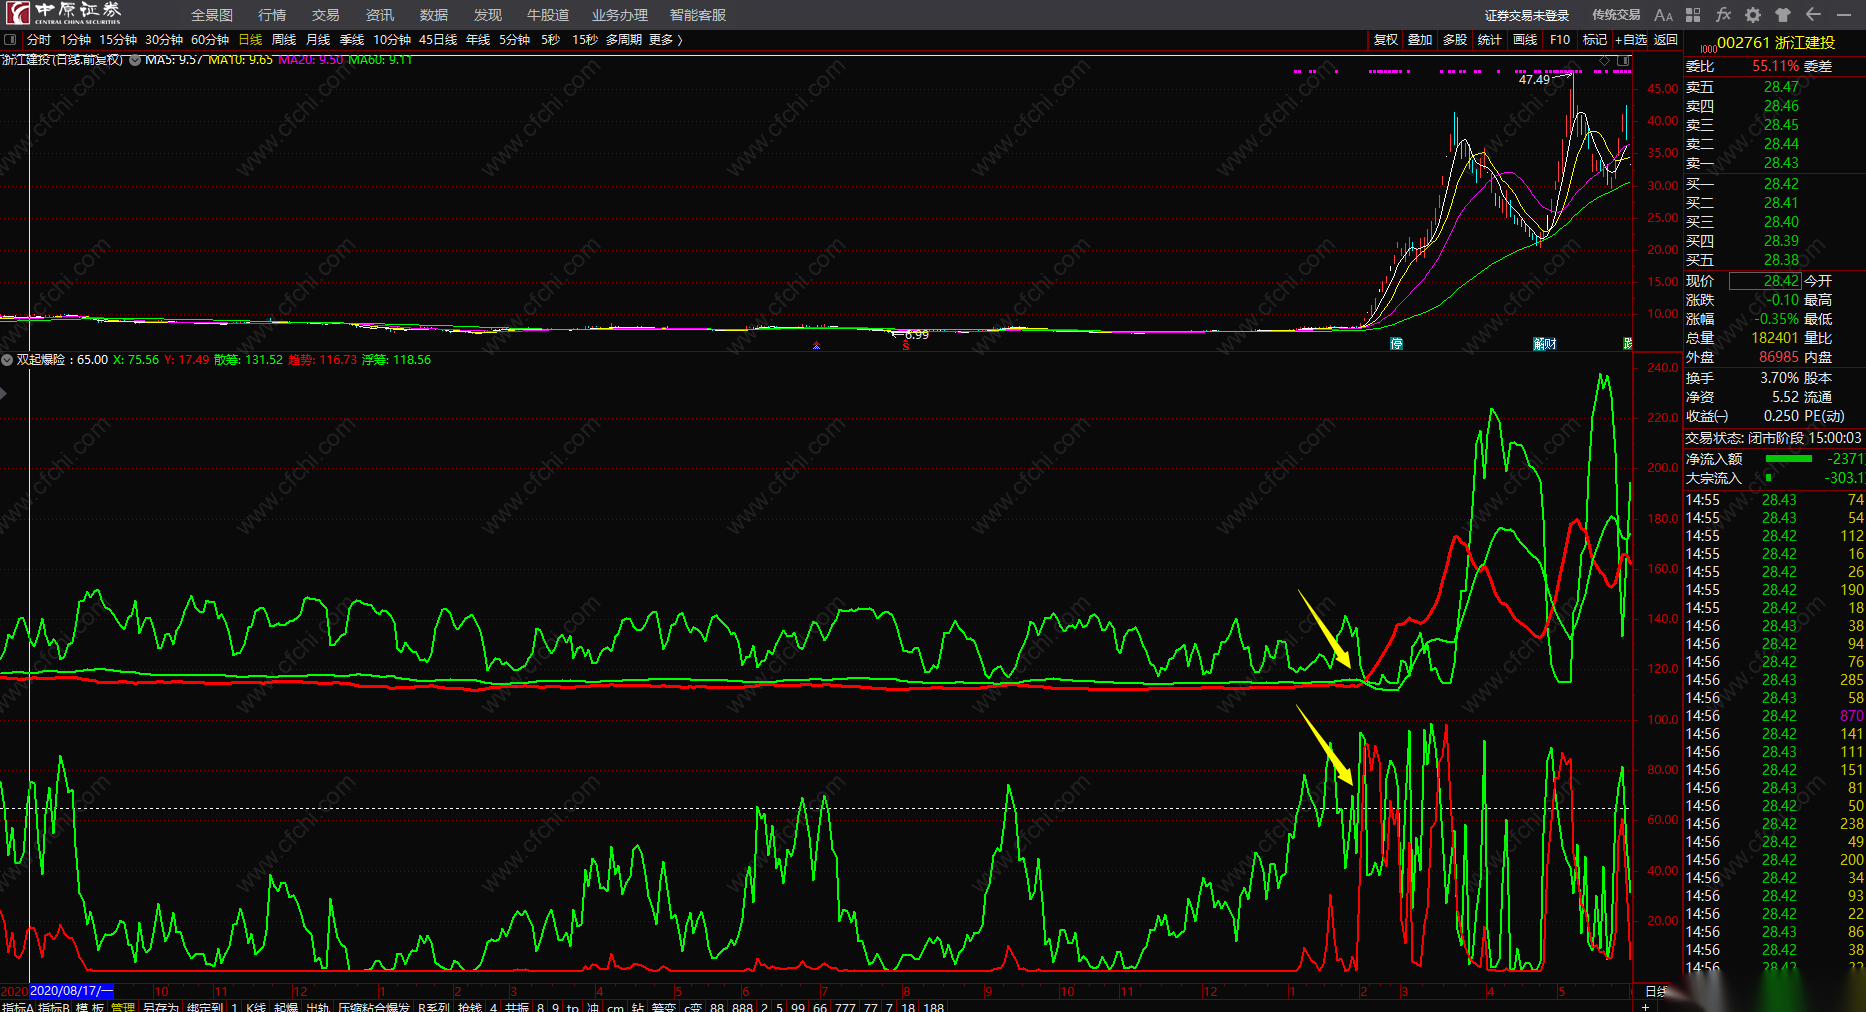Click 返回 to go back
The image size is (1866, 1012).
tap(1666, 40)
